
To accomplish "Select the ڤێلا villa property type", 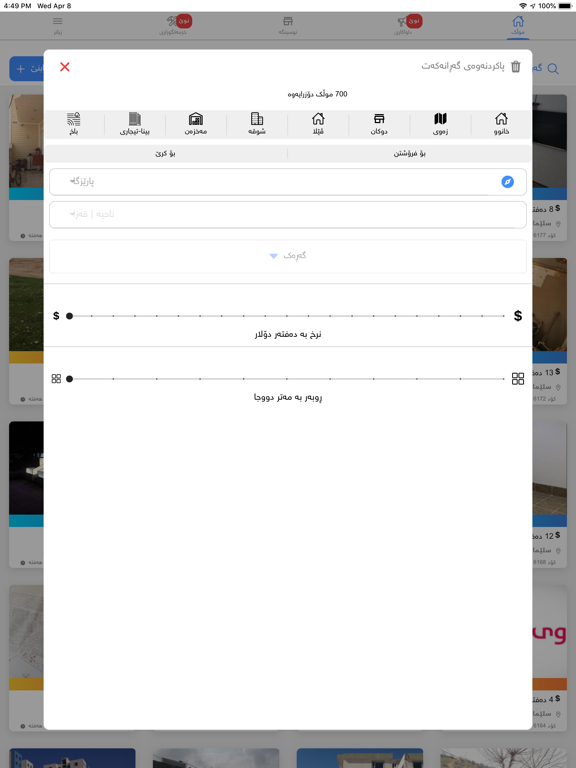I will (x=318, y=123).
